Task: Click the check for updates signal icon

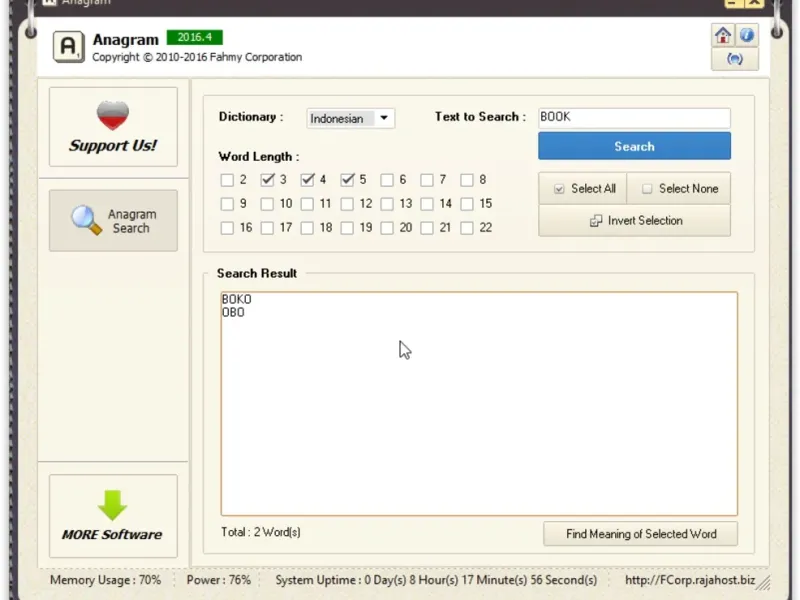Action: tap(735, 59)
